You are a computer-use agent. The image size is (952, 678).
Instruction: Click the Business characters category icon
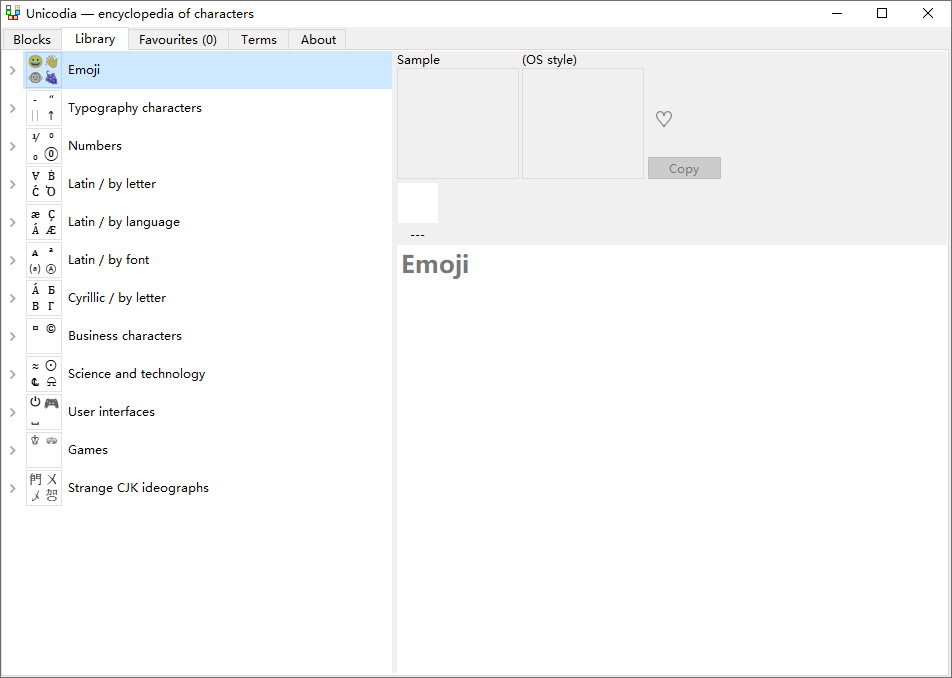coord(43,336)
